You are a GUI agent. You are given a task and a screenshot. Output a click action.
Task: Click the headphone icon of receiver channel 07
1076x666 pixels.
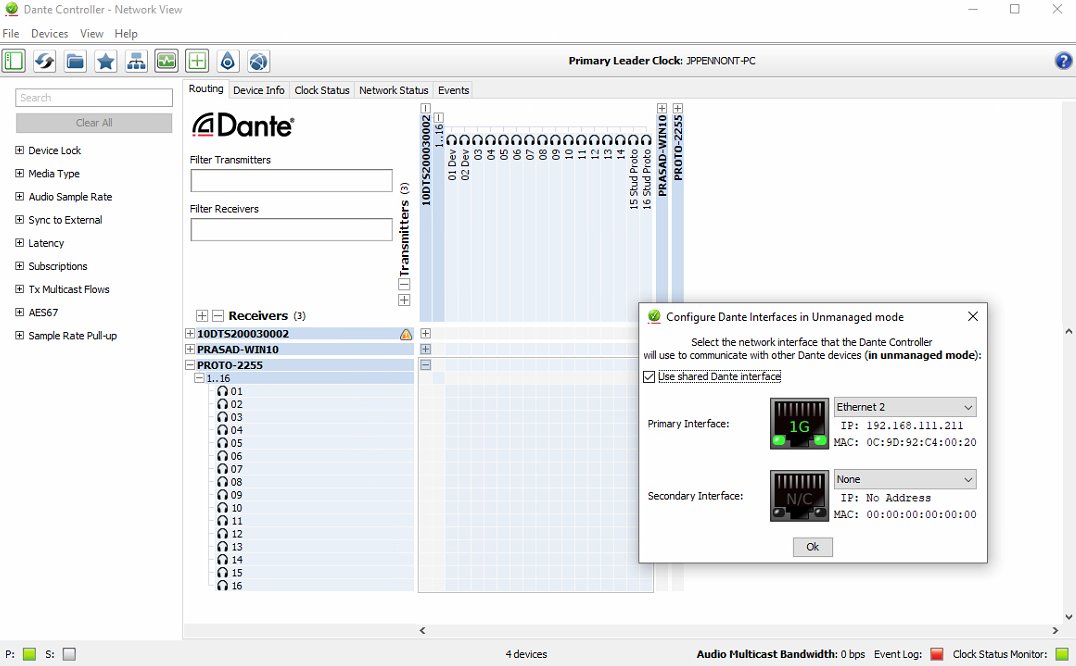pos(222,469)
